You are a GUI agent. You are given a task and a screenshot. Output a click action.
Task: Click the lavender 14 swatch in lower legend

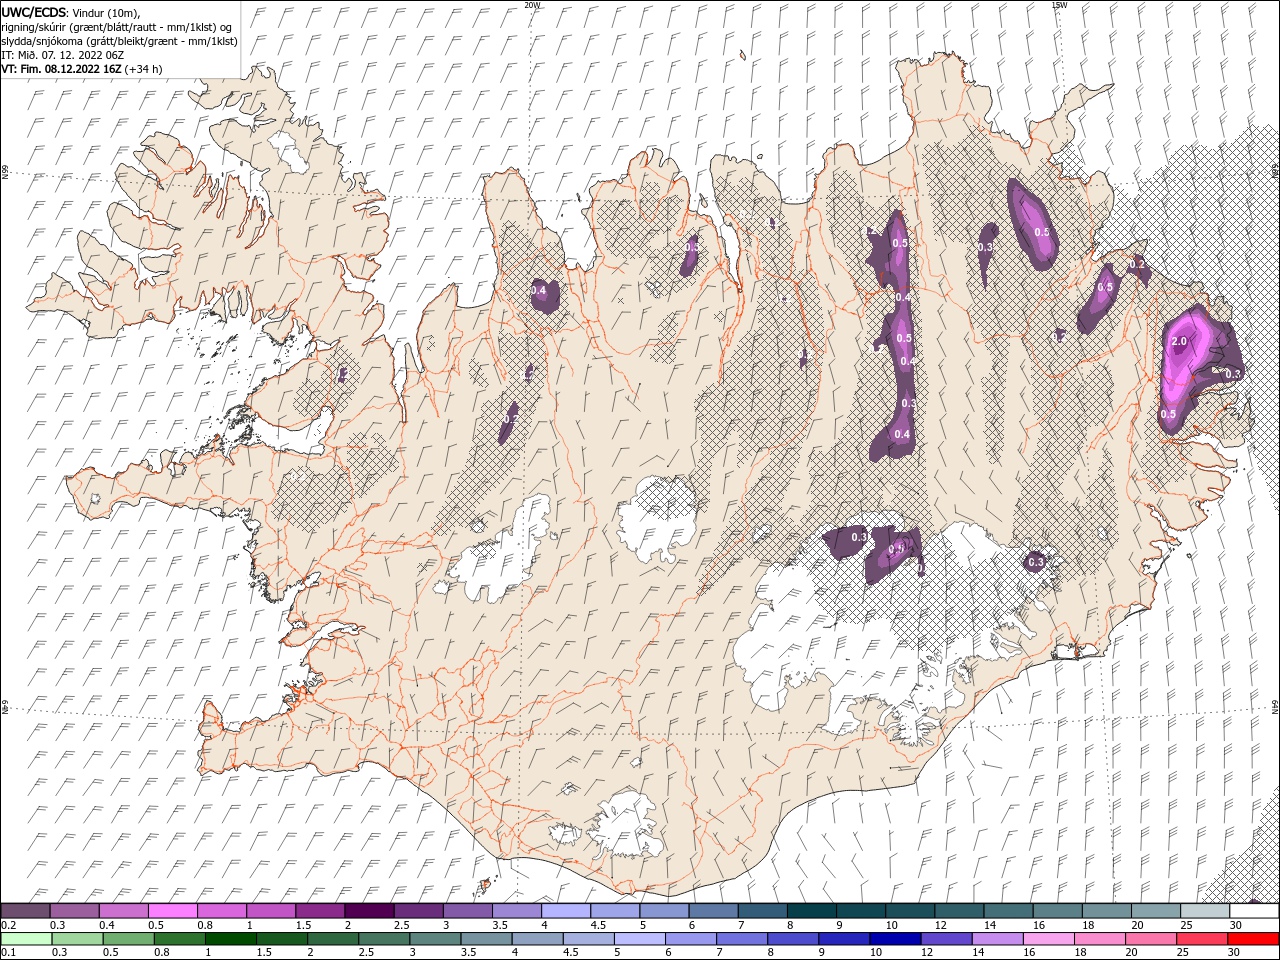point(996,939)
